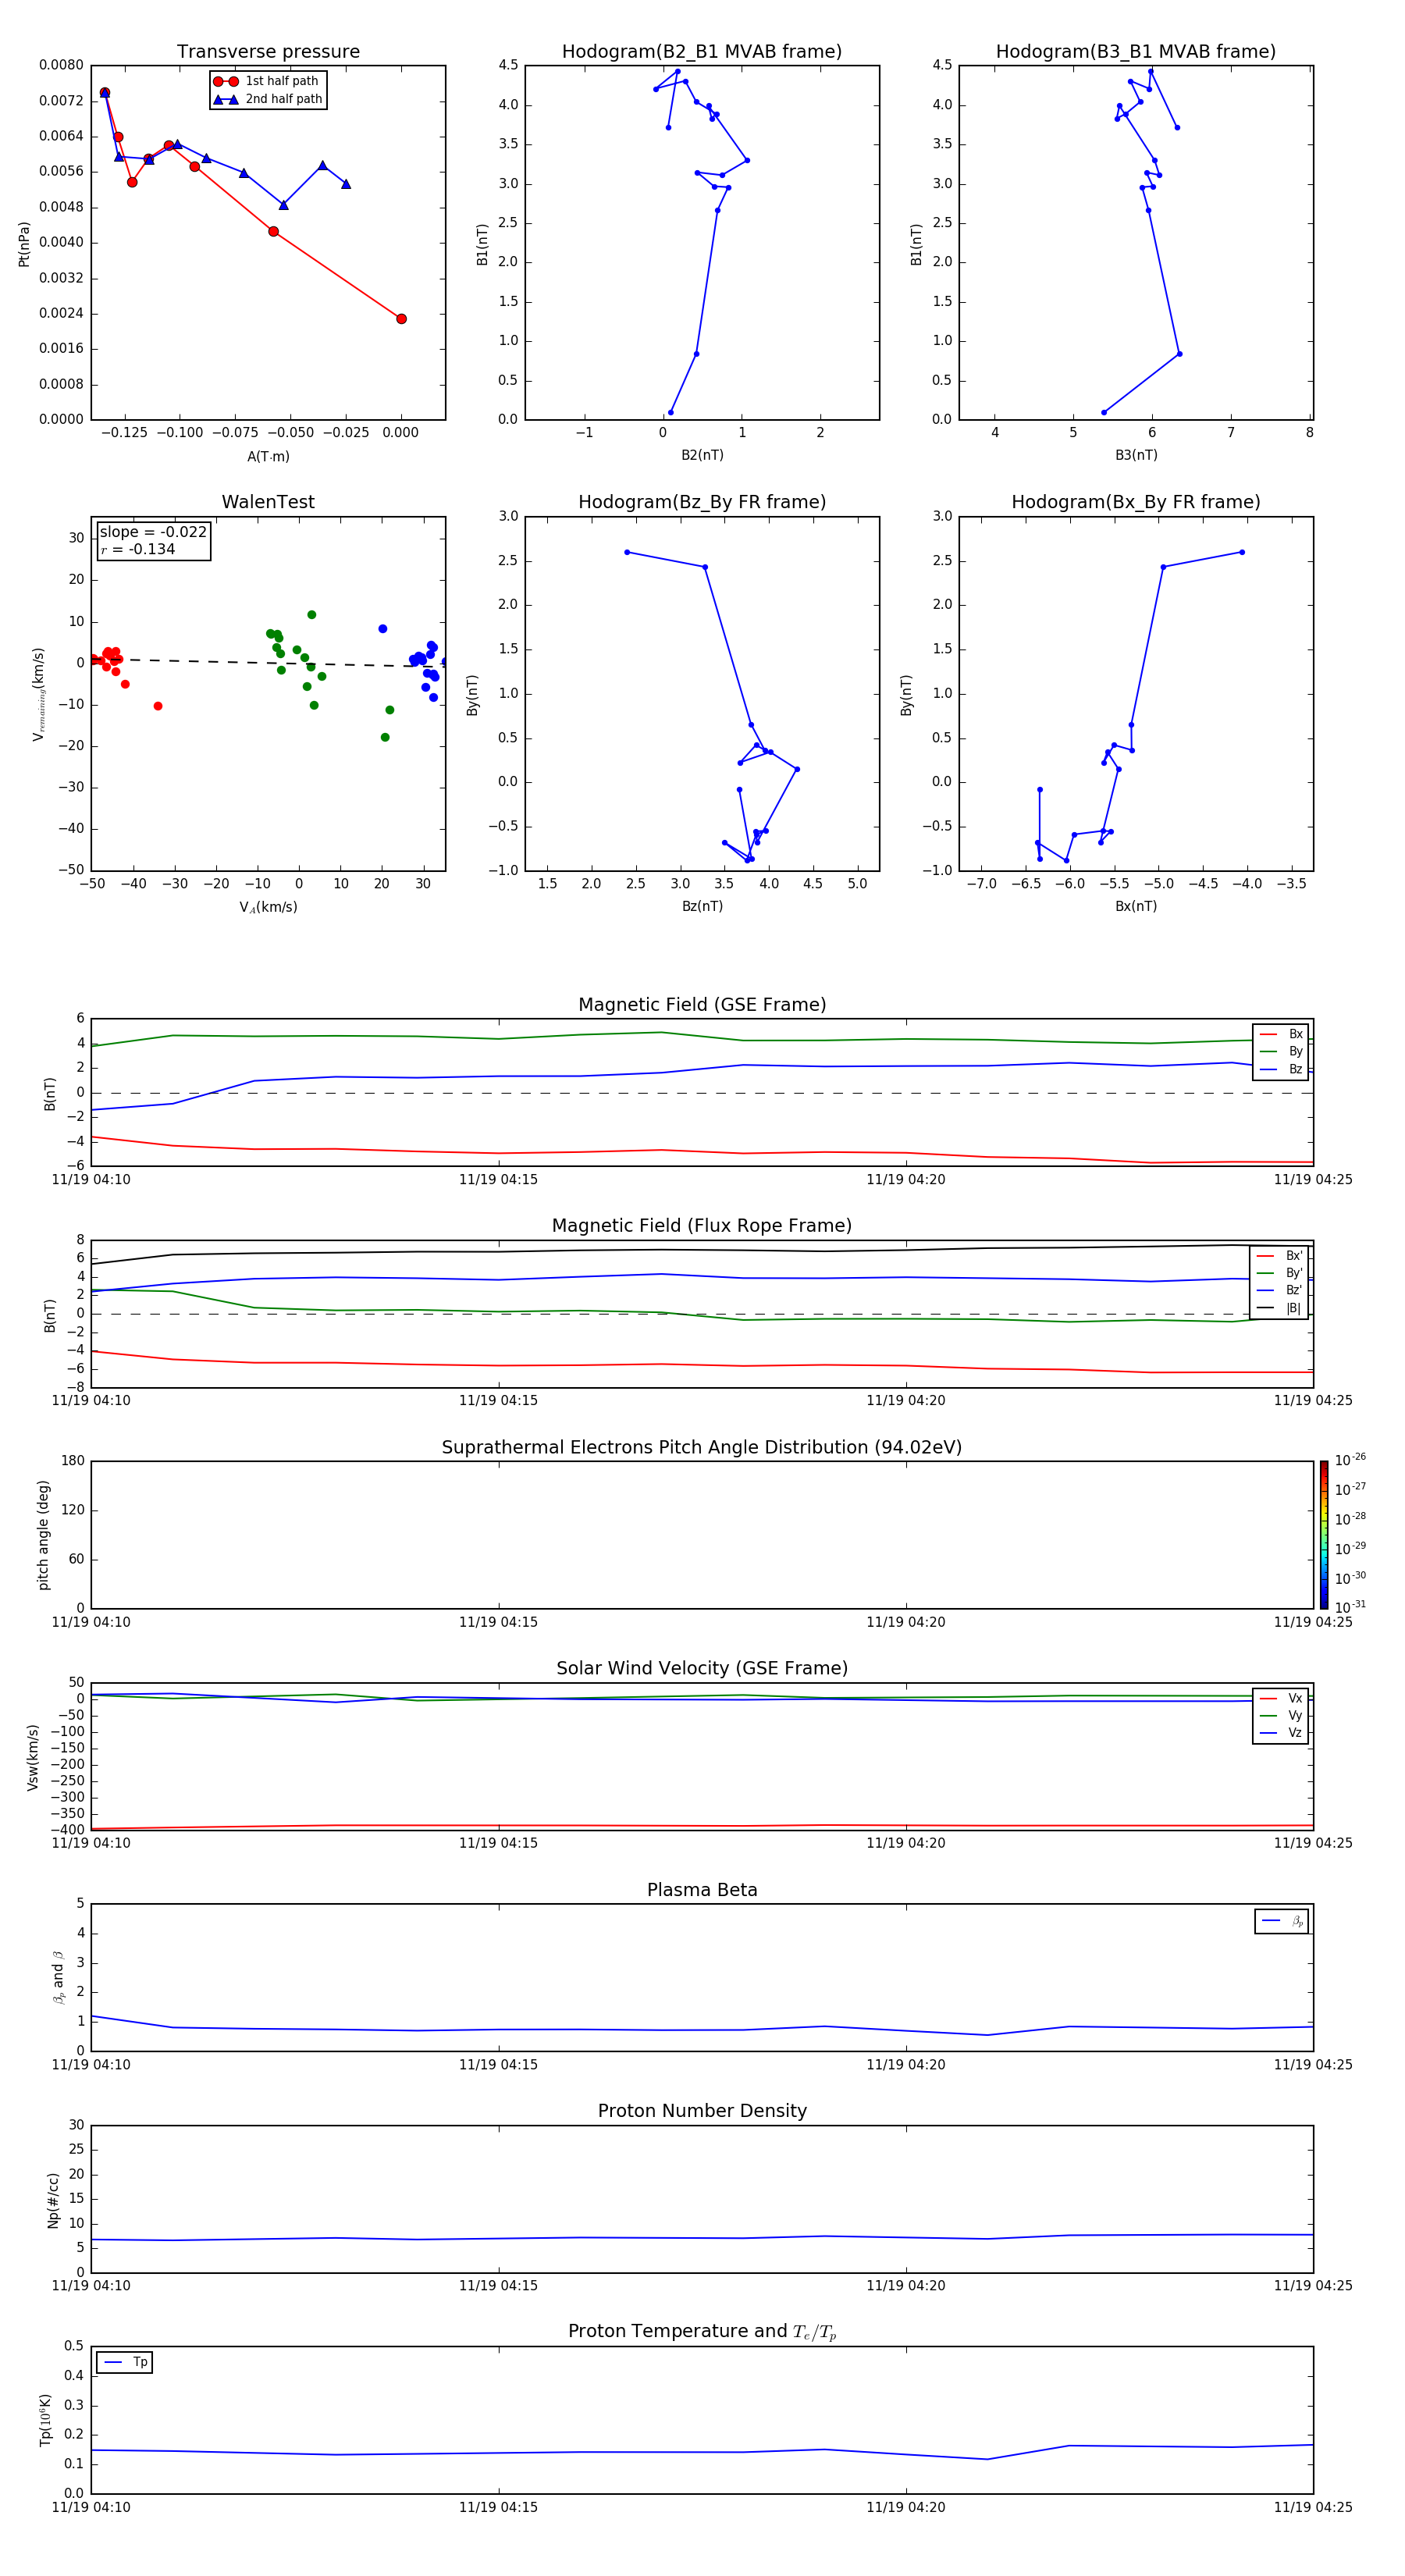The width and height of the screenshot is (1405, 2576).
Task: Click the |B| legend entry in Flux Rope plot
Action: tap(1279, 1308)
